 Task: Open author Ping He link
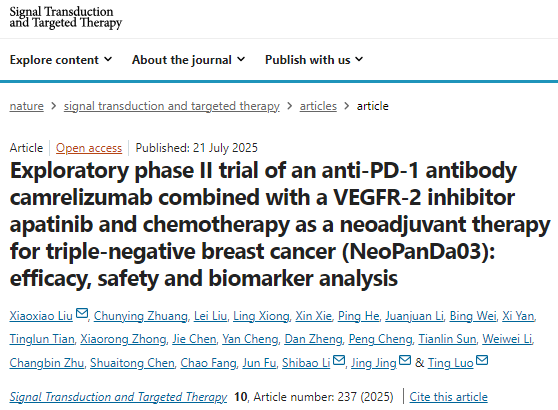pyautogui.click(x=358, y=316)
